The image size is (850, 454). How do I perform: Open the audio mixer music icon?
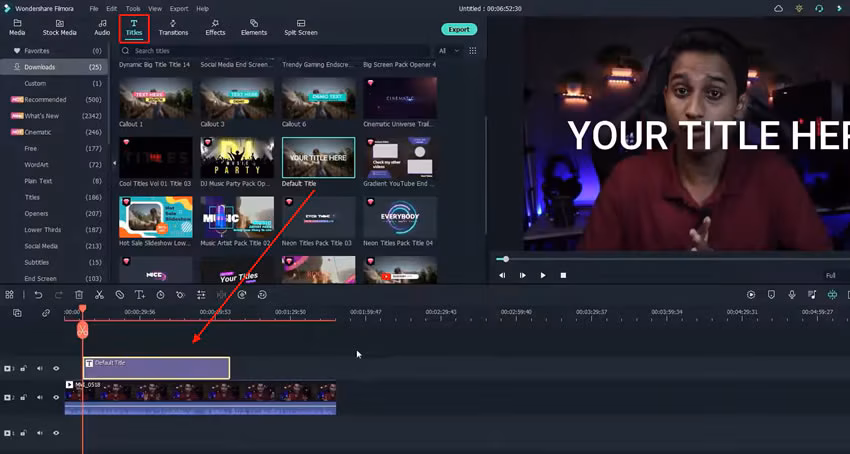(x=812, y=295)
